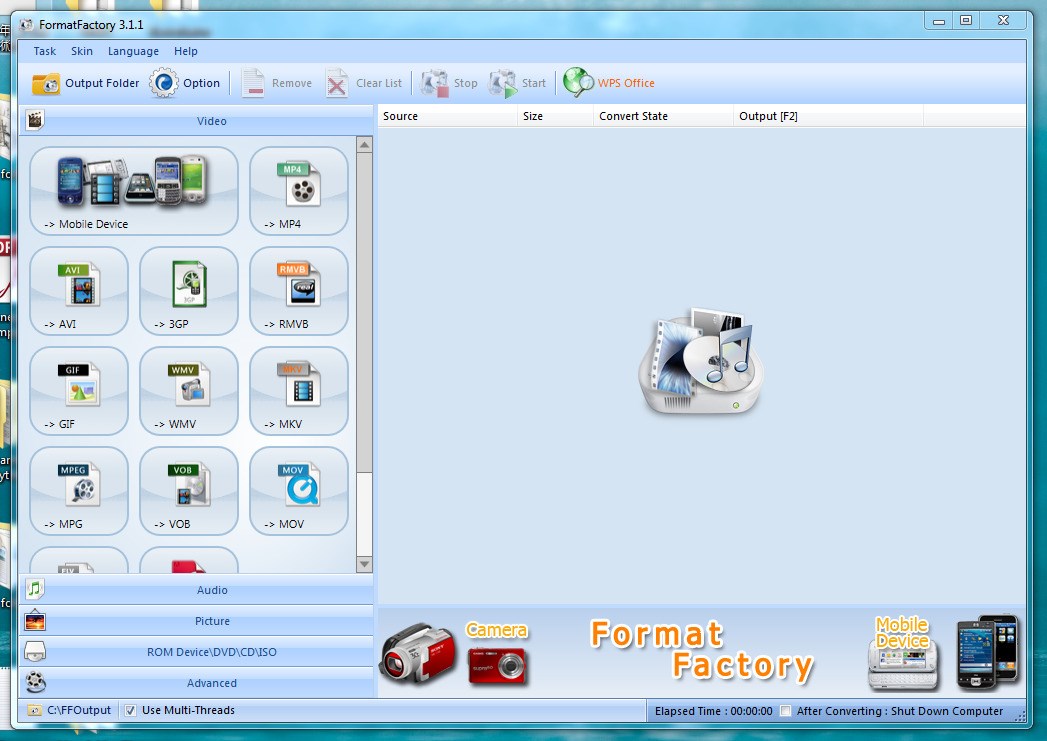The width and height of the screenshot is (1047, 741).
Task: Expand the Picture category panel
Action: (x=196, y=621)
